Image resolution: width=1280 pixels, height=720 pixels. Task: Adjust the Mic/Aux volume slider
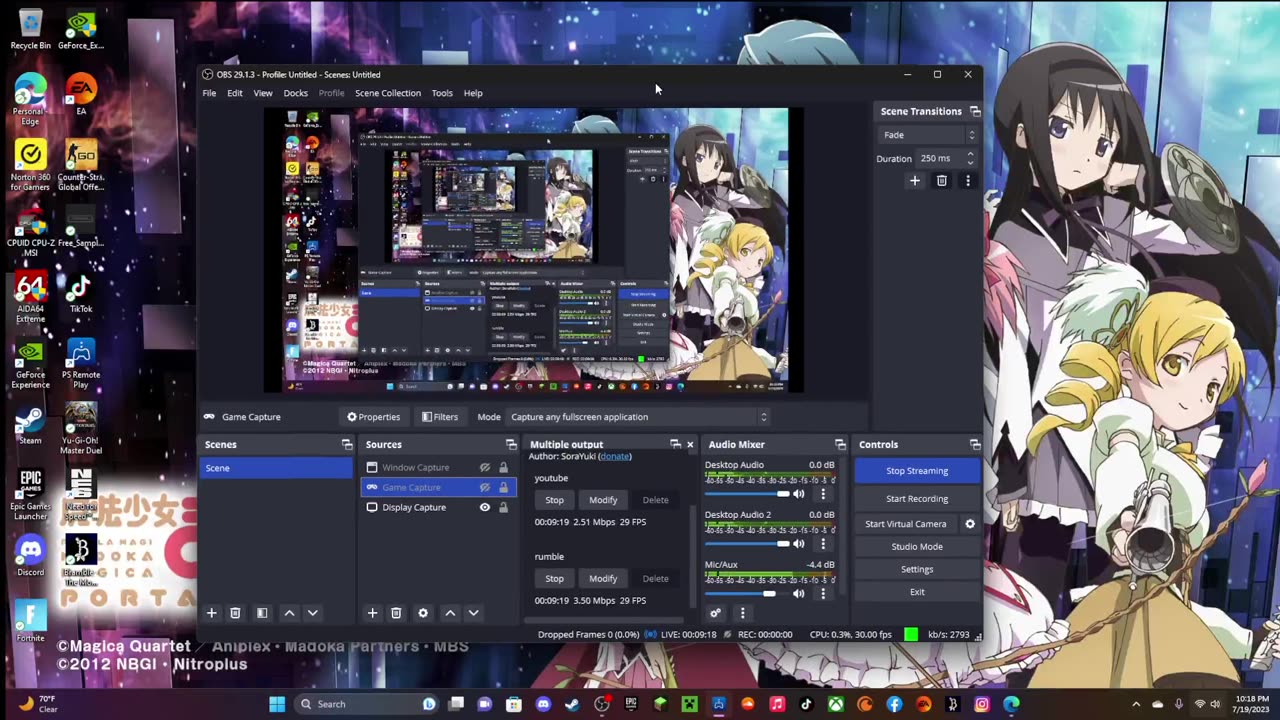(x=747, y=594)
